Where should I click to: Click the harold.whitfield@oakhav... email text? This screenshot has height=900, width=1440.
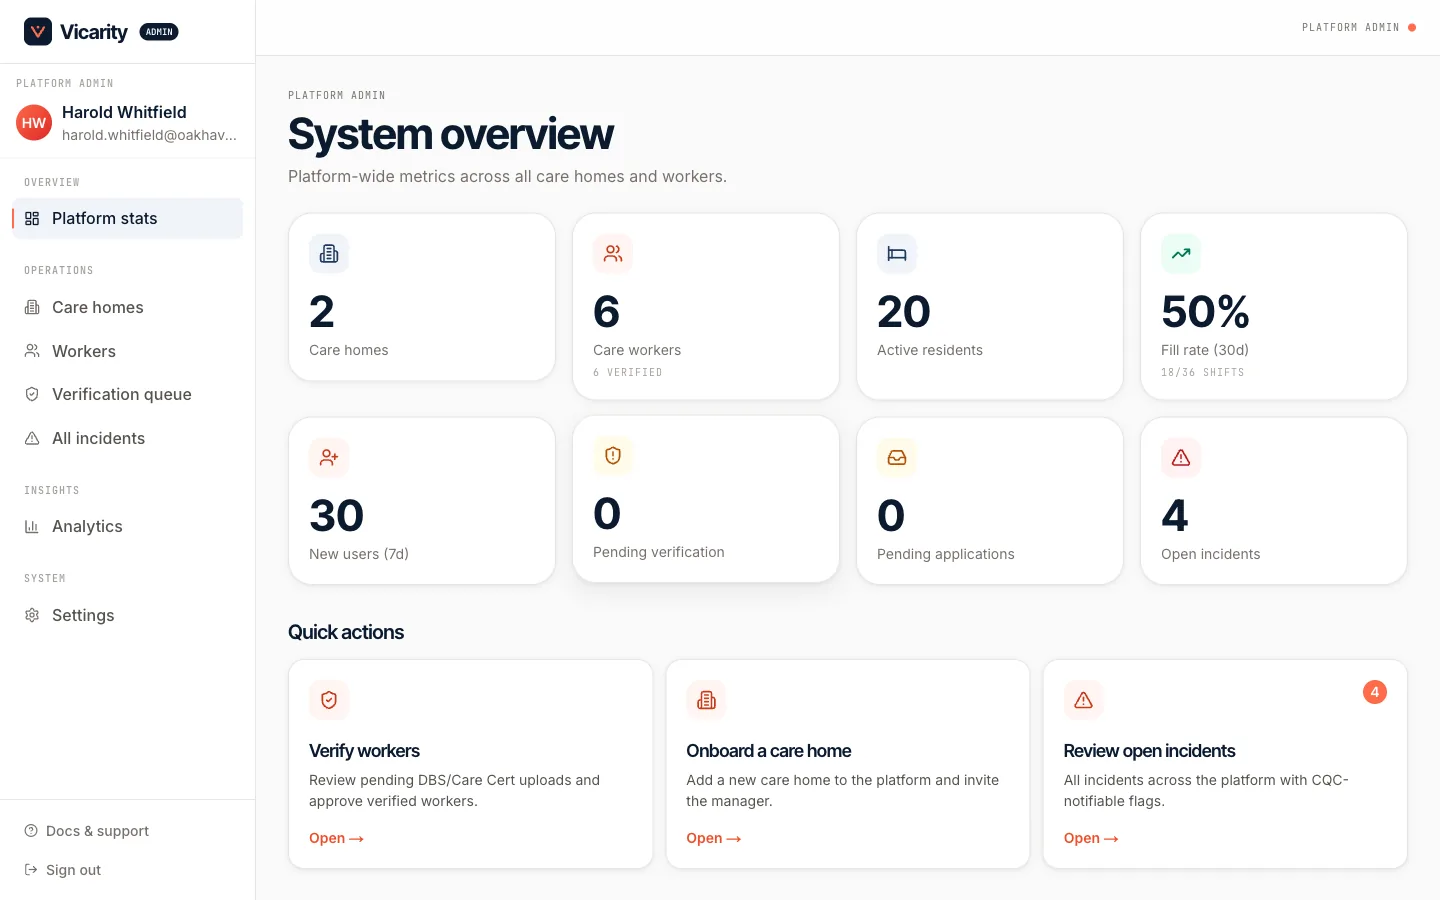(x=149, y=135)
